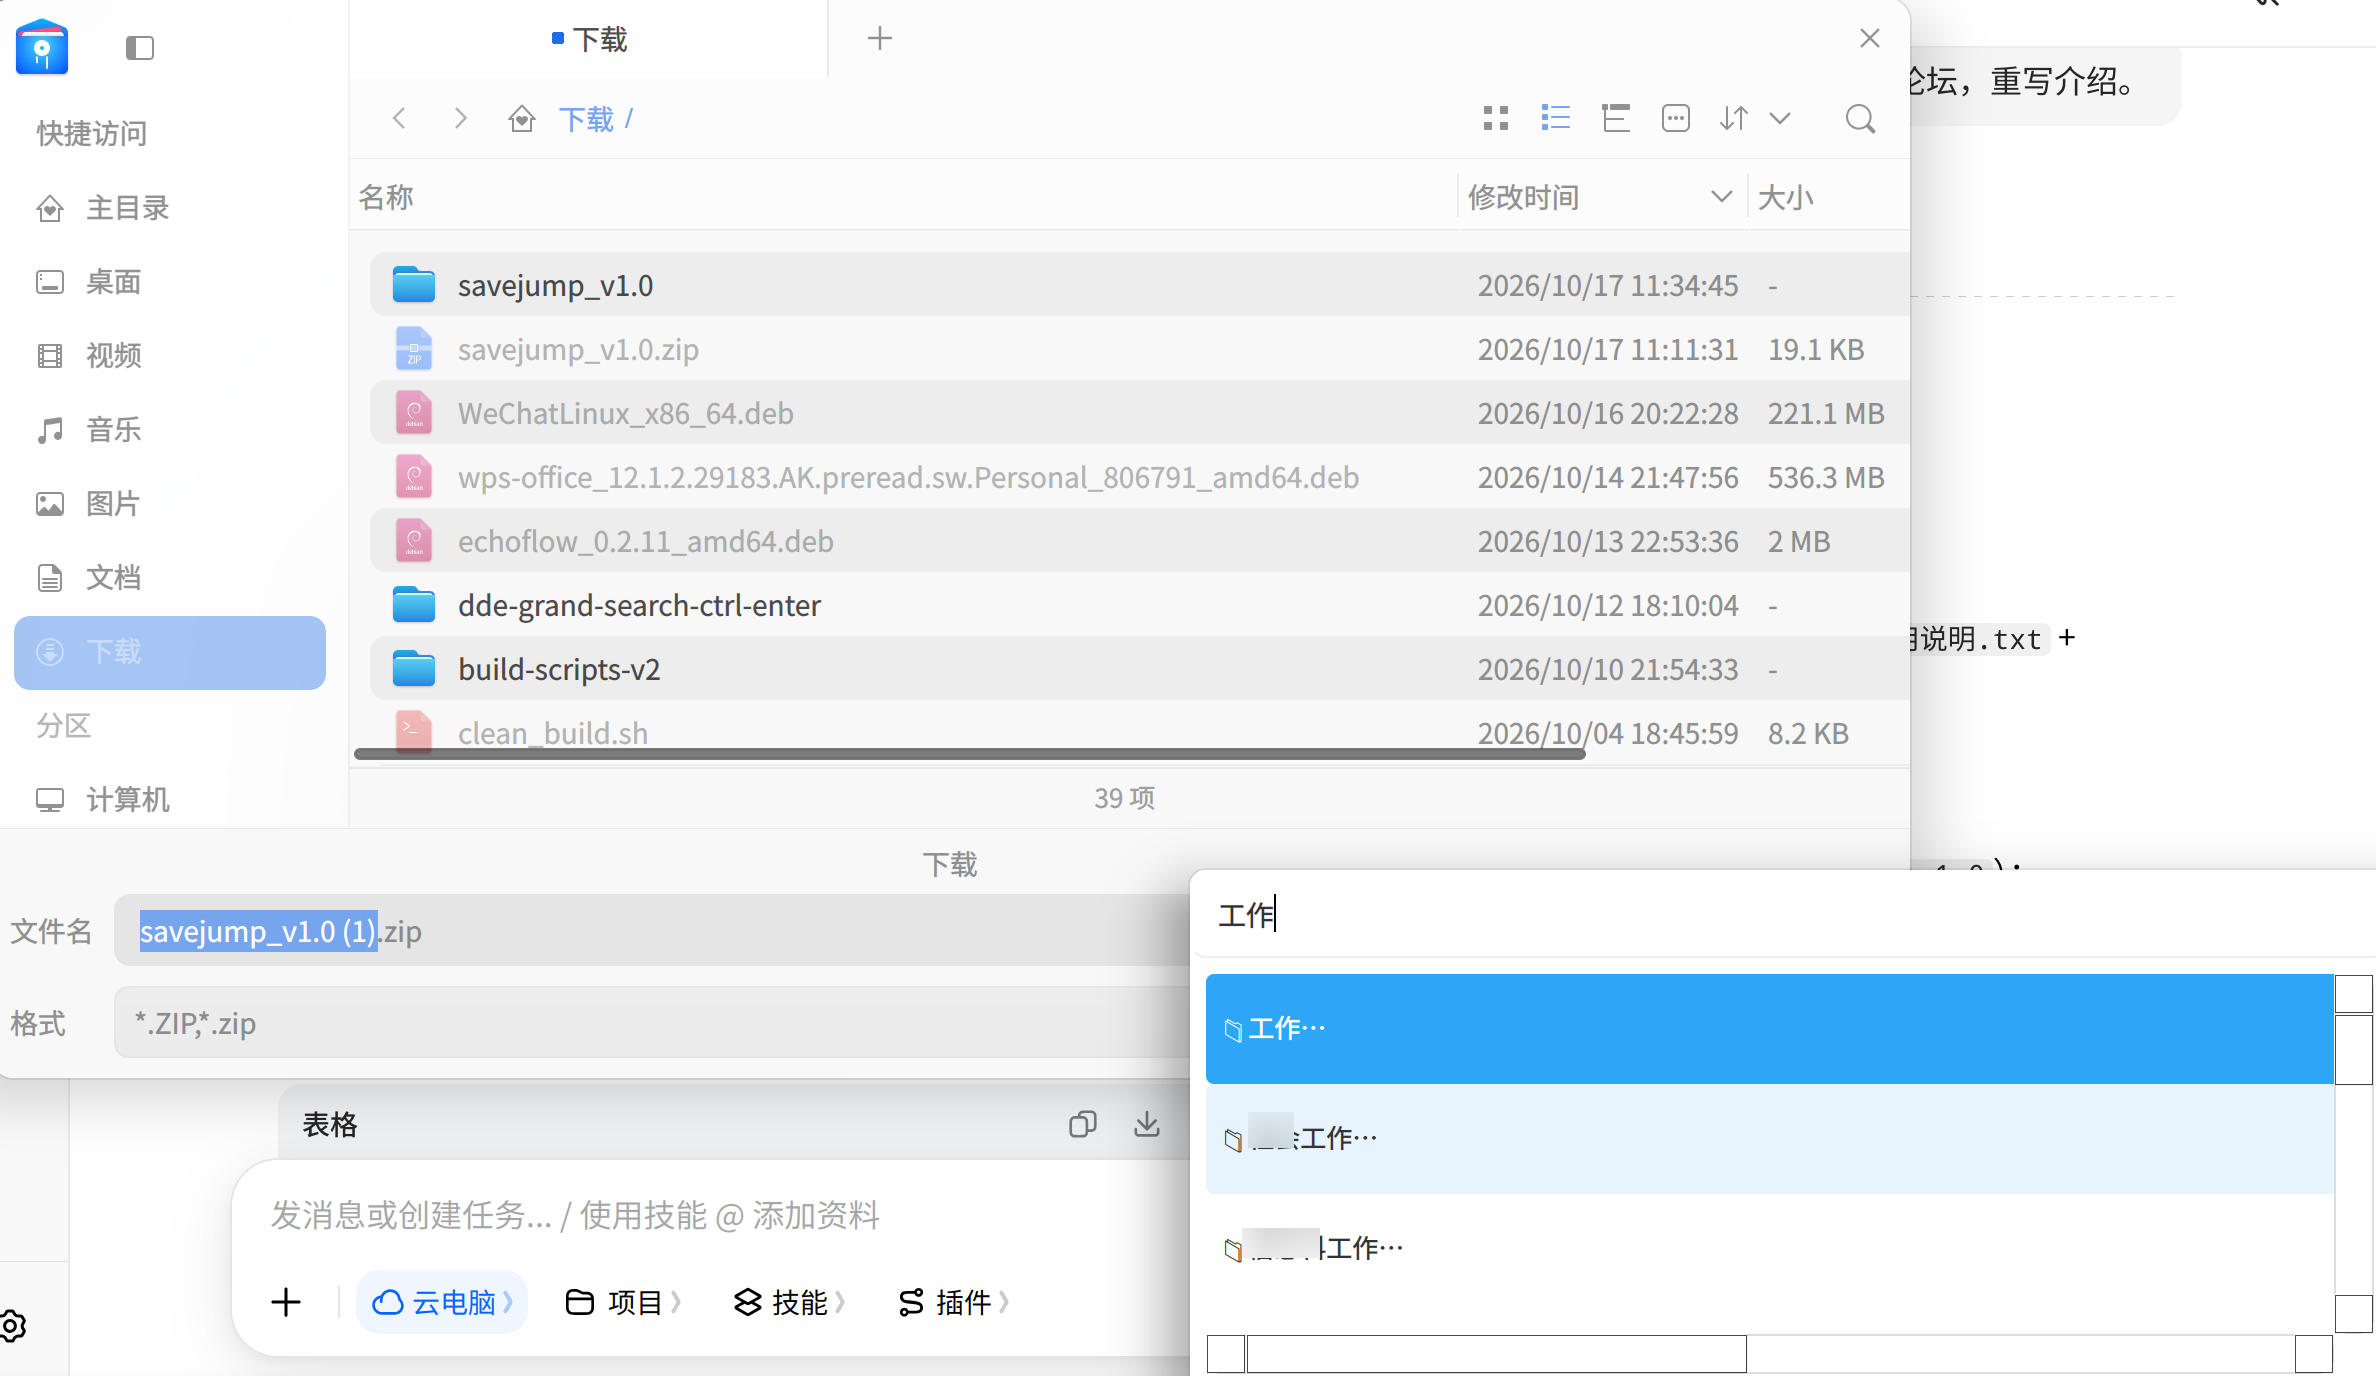Viewport: 2376px width, 1376px height.
Task: Switch to icon grid view
Action: point(1495,119)
